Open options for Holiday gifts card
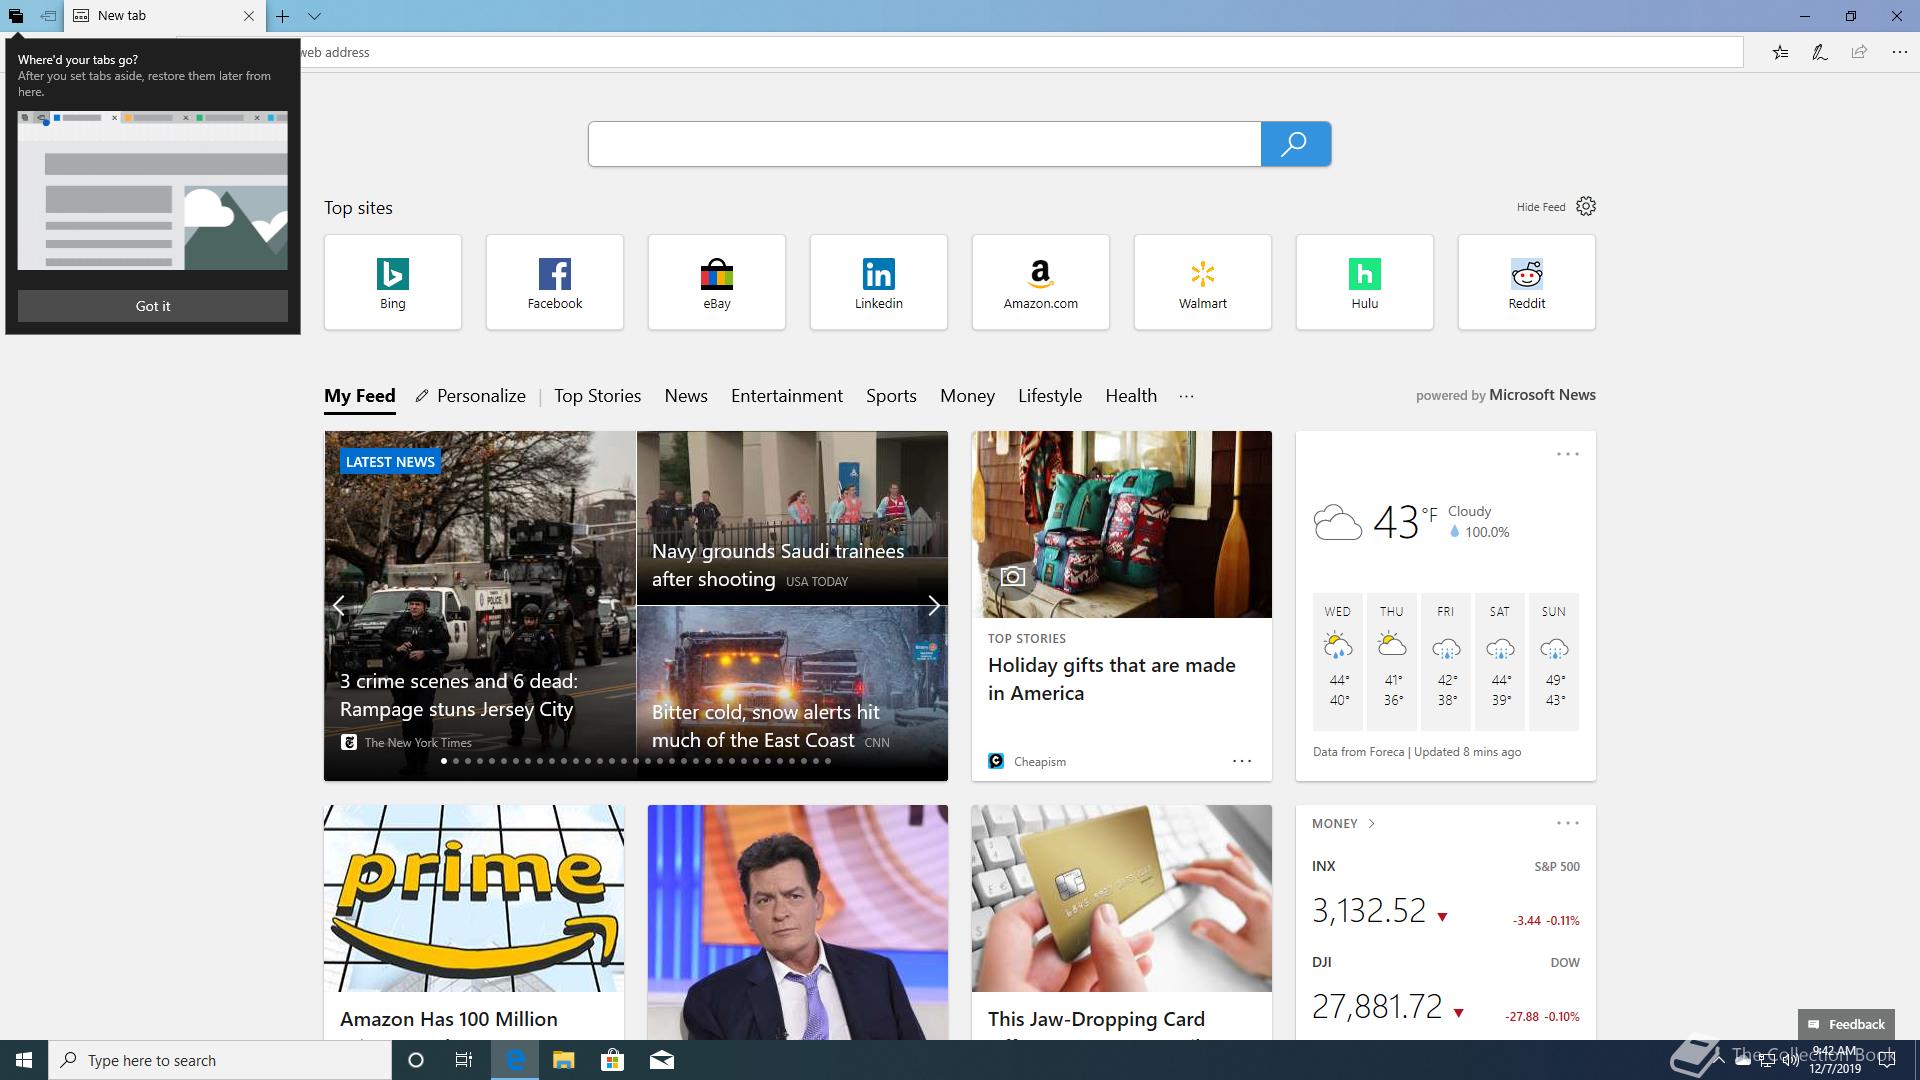 tap(1242, 761)
